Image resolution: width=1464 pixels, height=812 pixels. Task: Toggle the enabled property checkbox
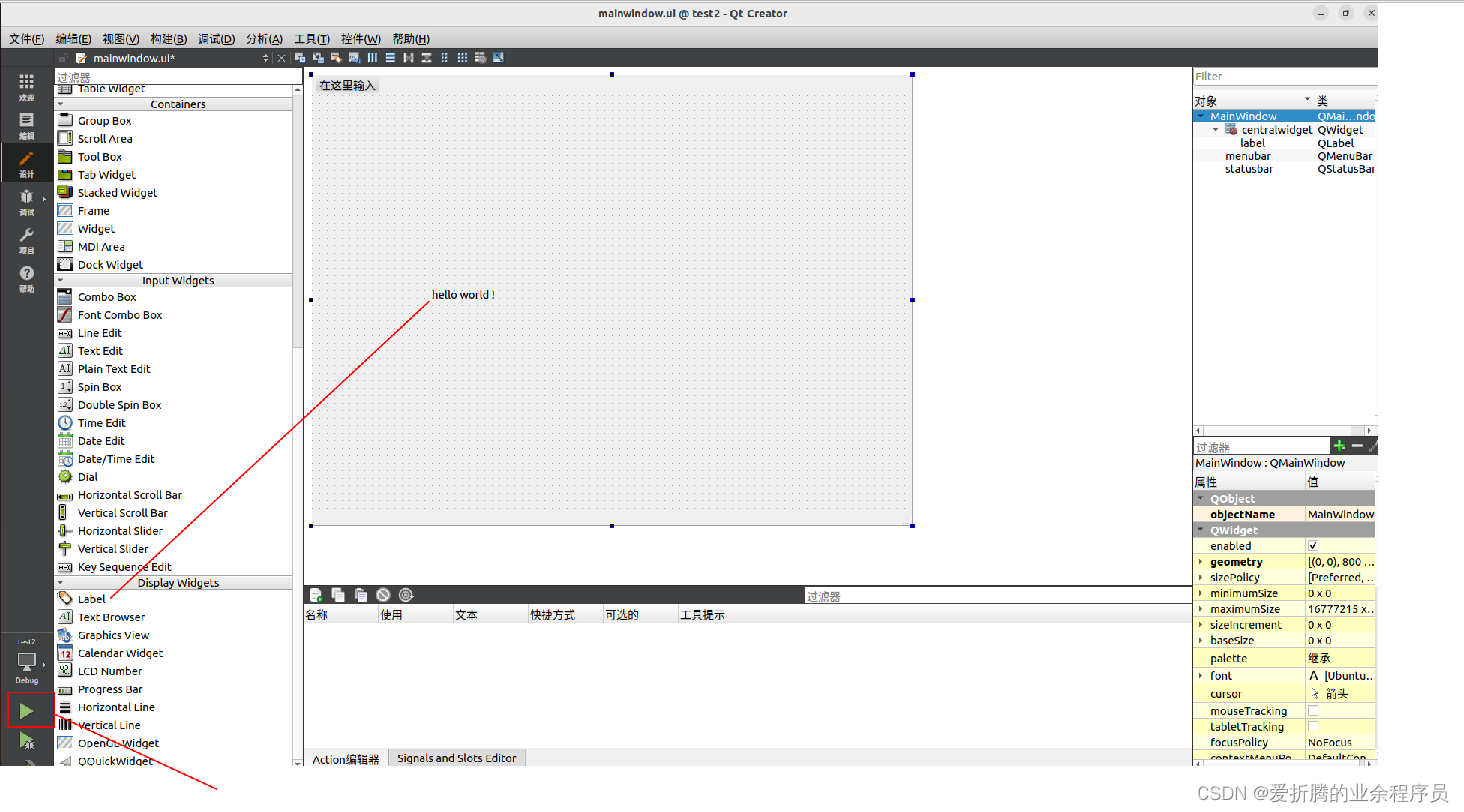pos(1313,546)
